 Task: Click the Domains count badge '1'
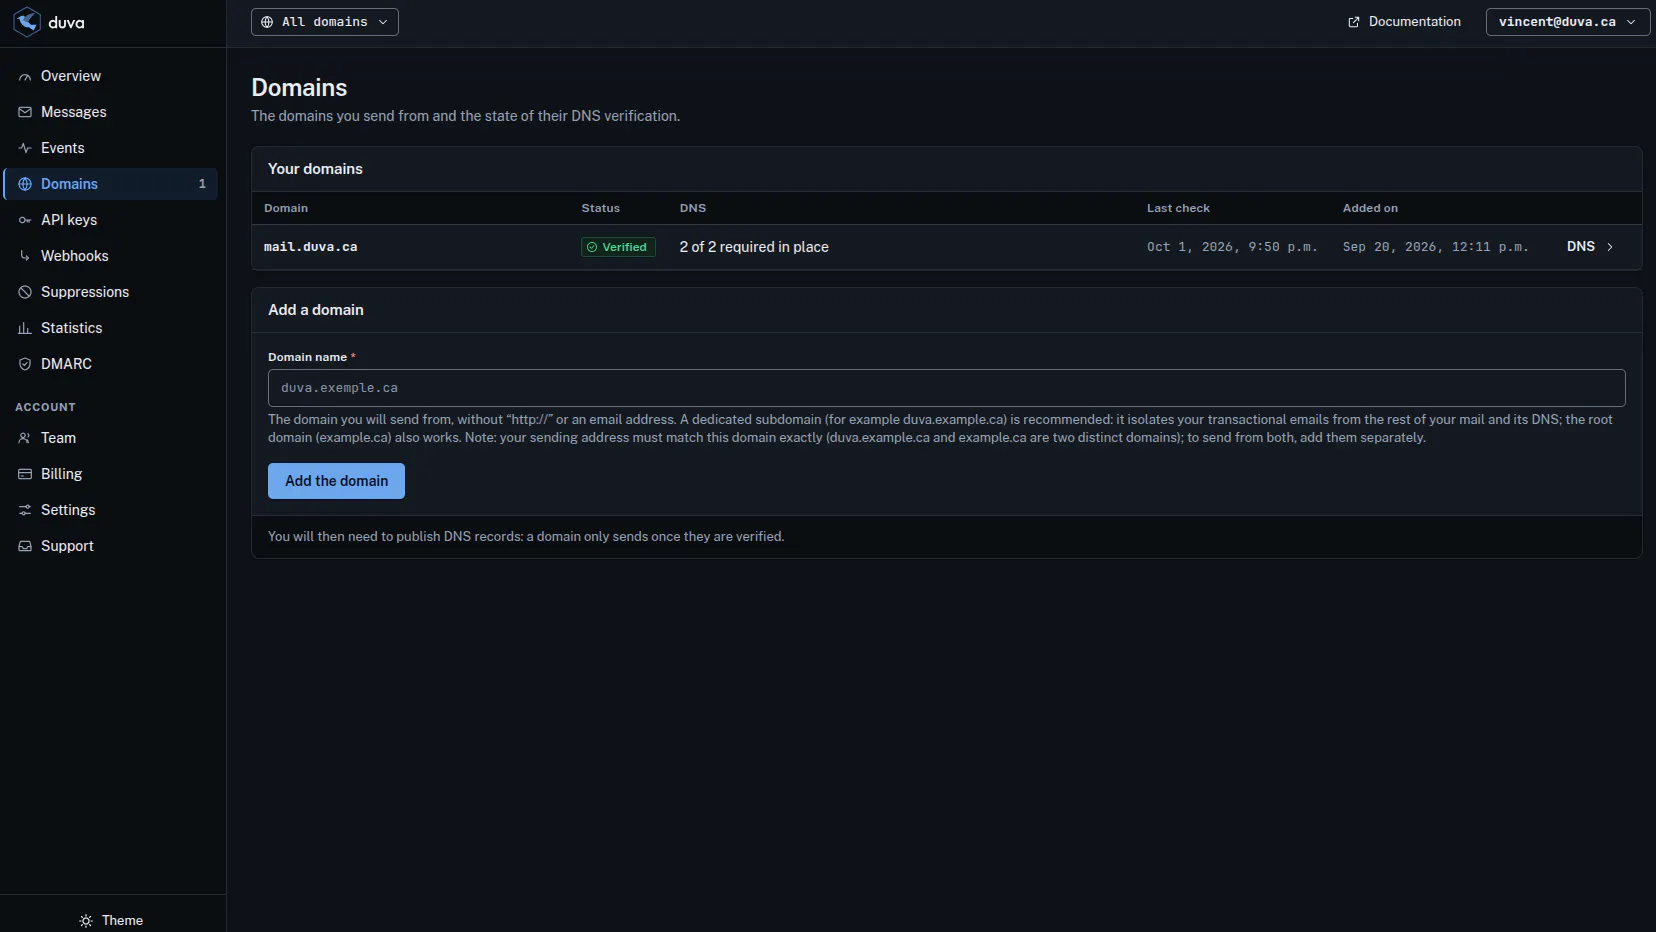pos(202,184)
